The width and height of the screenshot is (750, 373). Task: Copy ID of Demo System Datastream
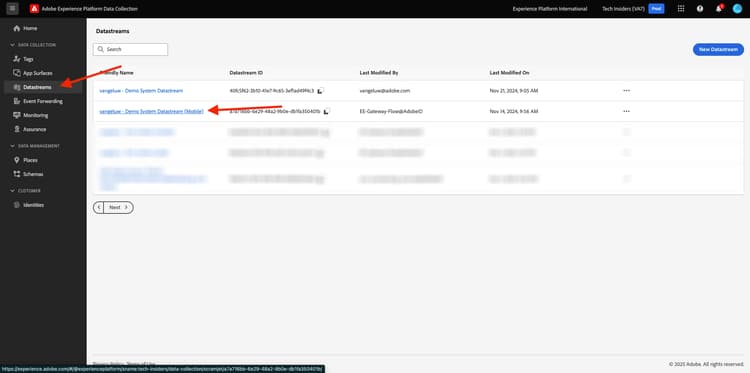[x=321, y=90]
